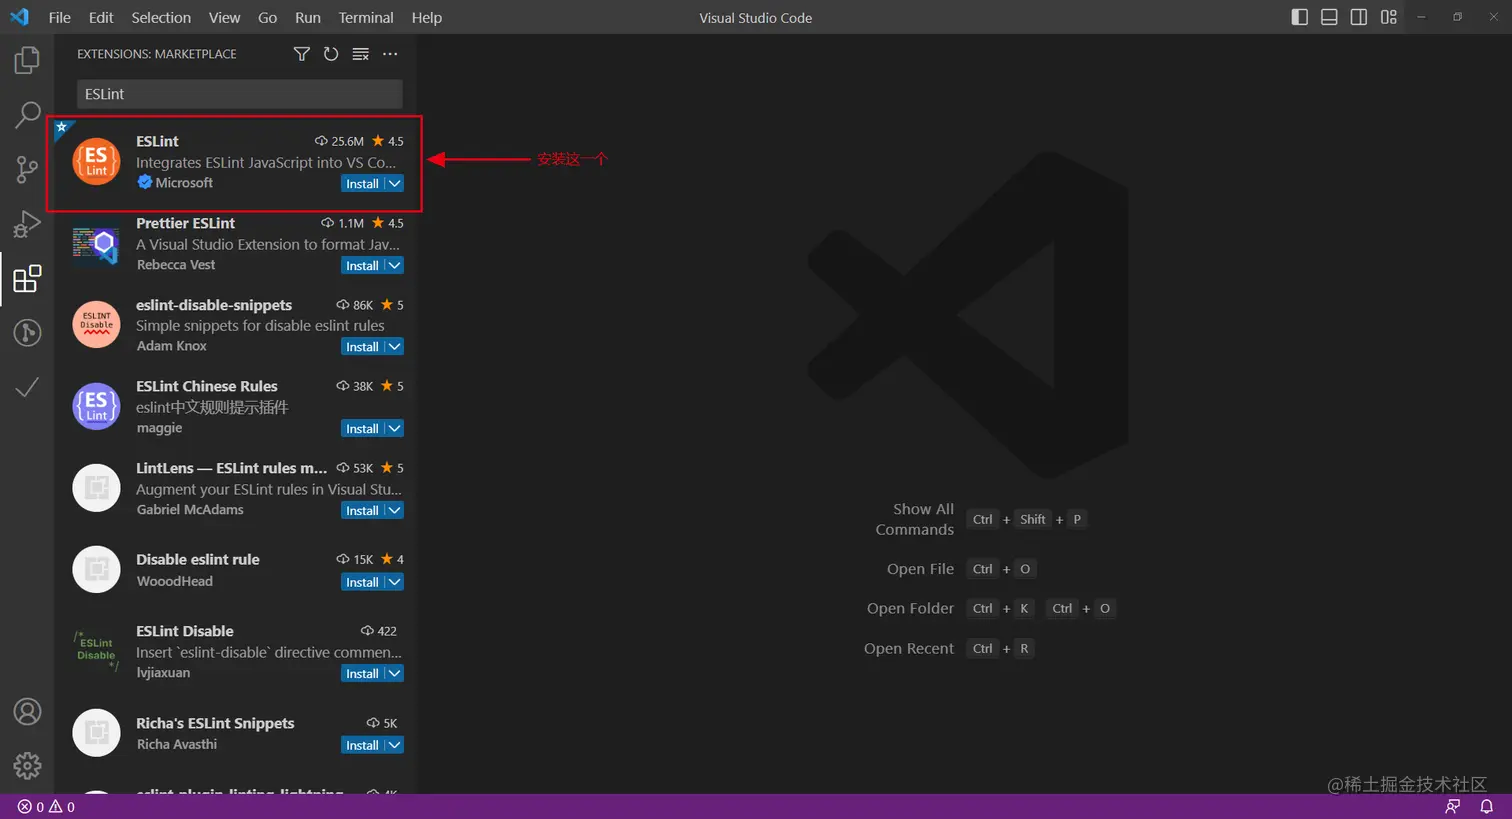Open the Run menu
This screenshot has width=1512, height=819.
click(308, 17)
